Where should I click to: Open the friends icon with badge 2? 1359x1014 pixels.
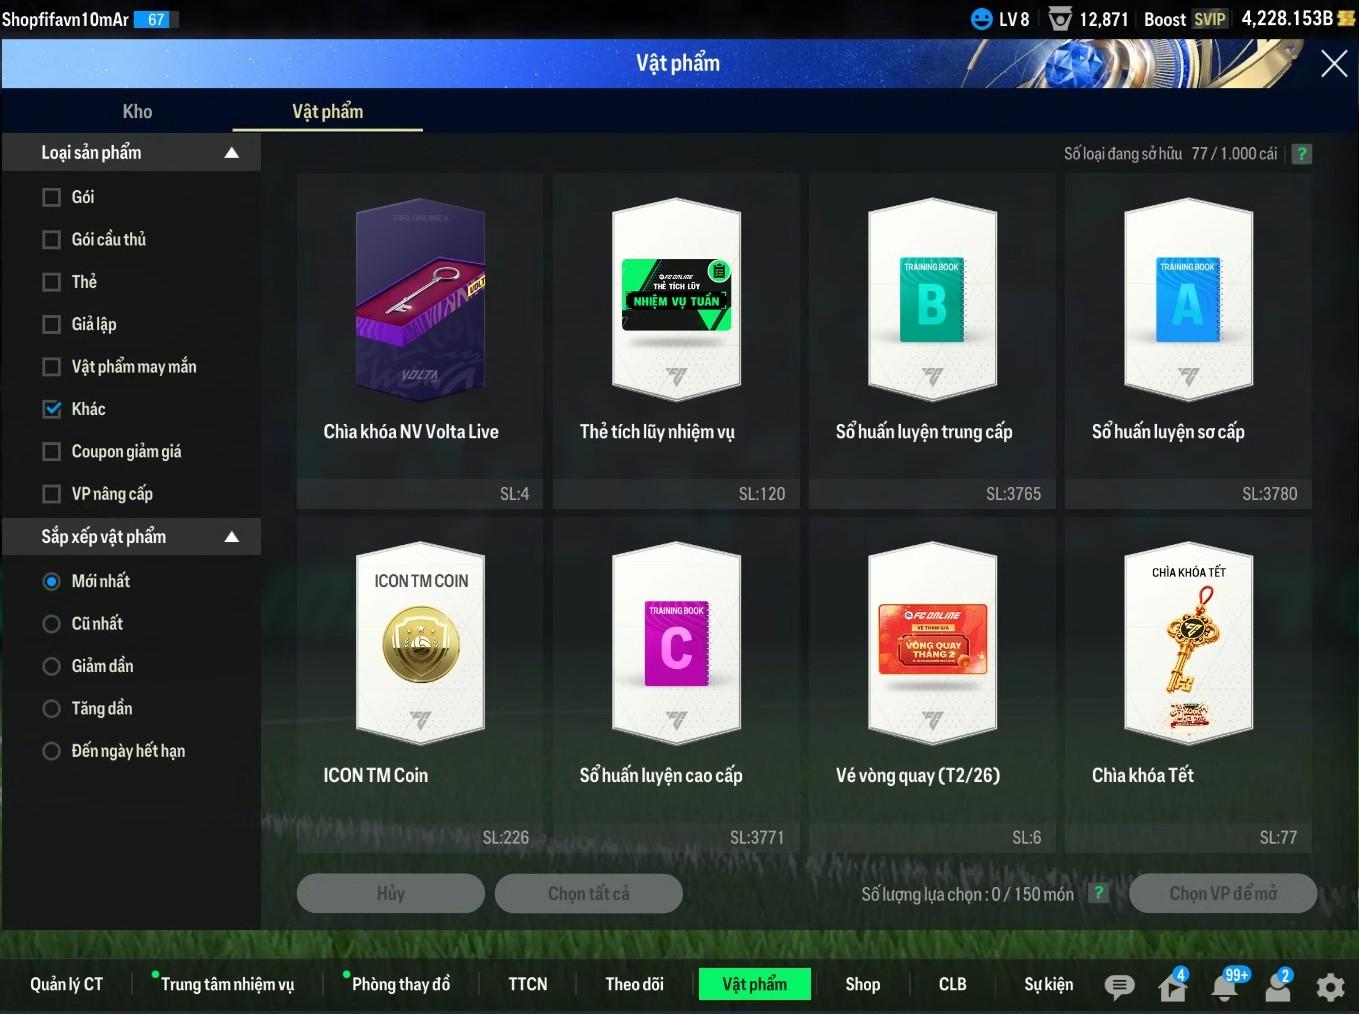click(1278, 987)
